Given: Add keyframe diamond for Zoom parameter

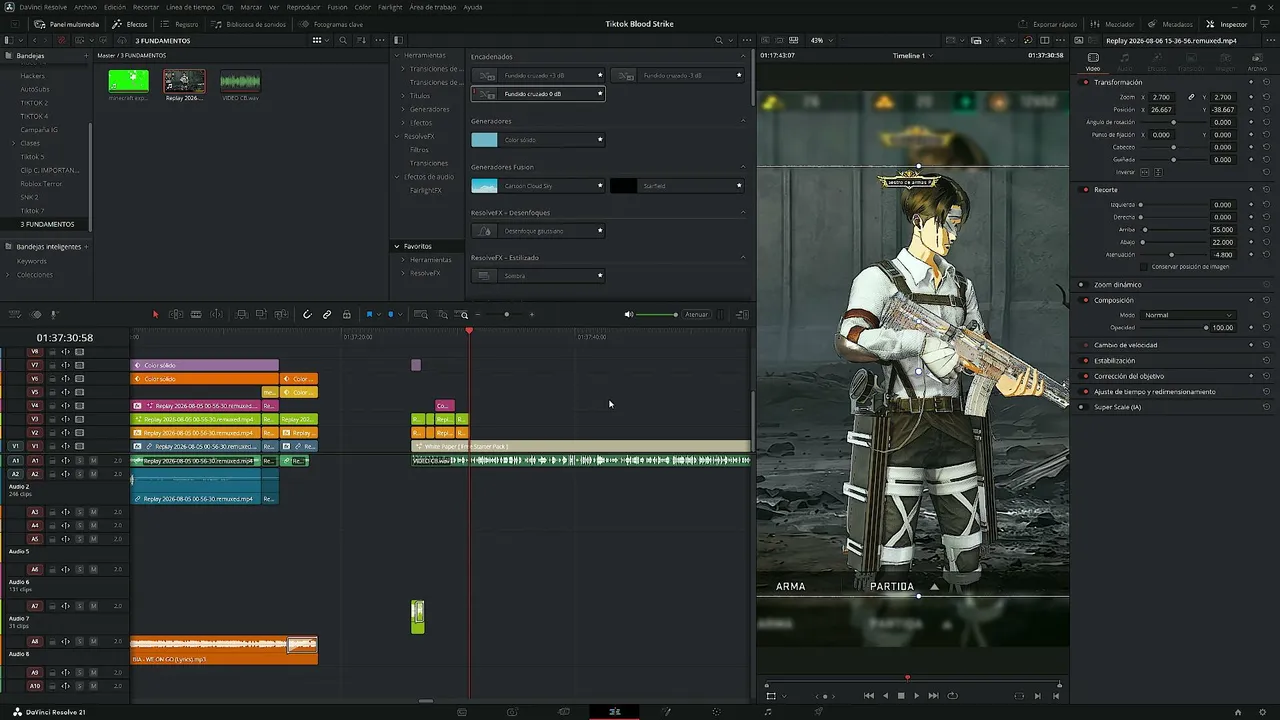Looking at the screenshot, I should (x=1251, y=97).
